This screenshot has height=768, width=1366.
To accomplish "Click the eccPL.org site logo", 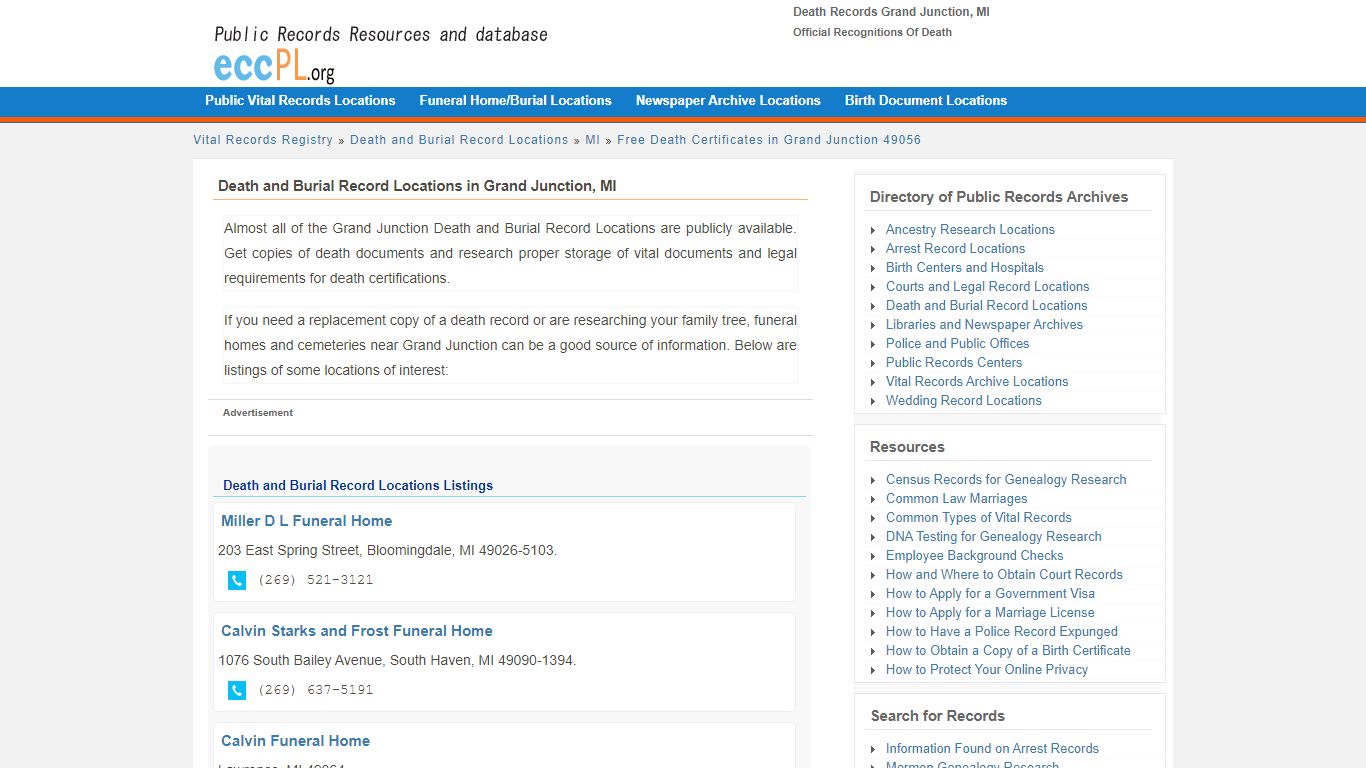I will [x=274, y=66].
